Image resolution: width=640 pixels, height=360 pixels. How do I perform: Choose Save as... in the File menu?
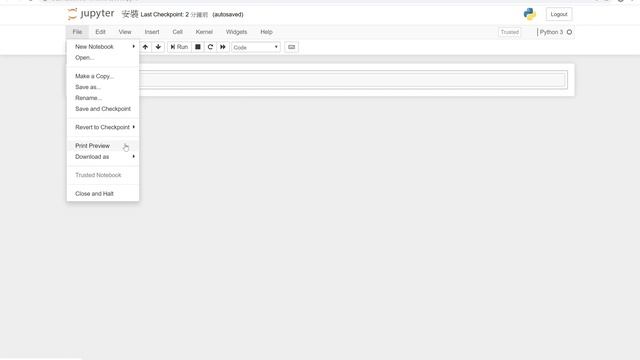(103, 87)
